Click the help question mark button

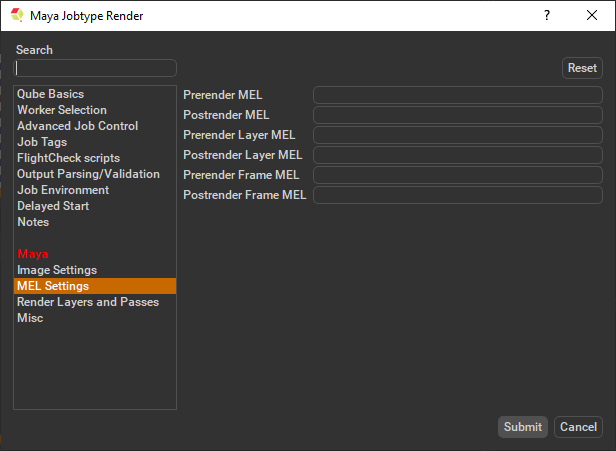coord(547,15)
